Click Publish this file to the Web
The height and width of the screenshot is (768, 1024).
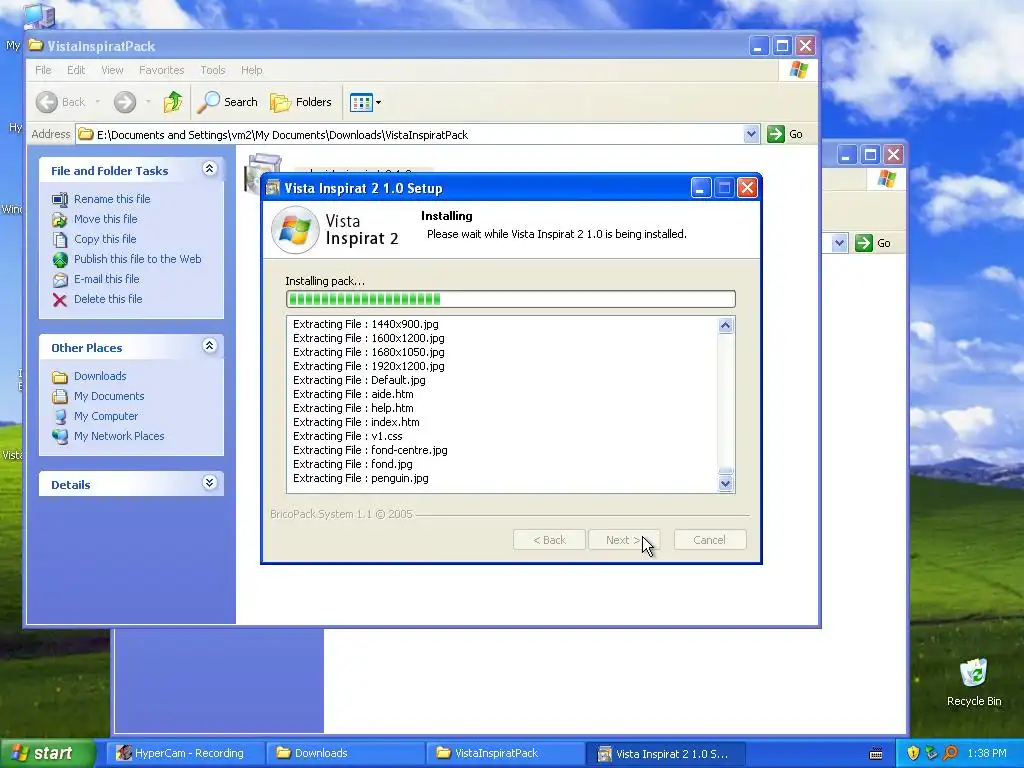(x=137, y=259)
